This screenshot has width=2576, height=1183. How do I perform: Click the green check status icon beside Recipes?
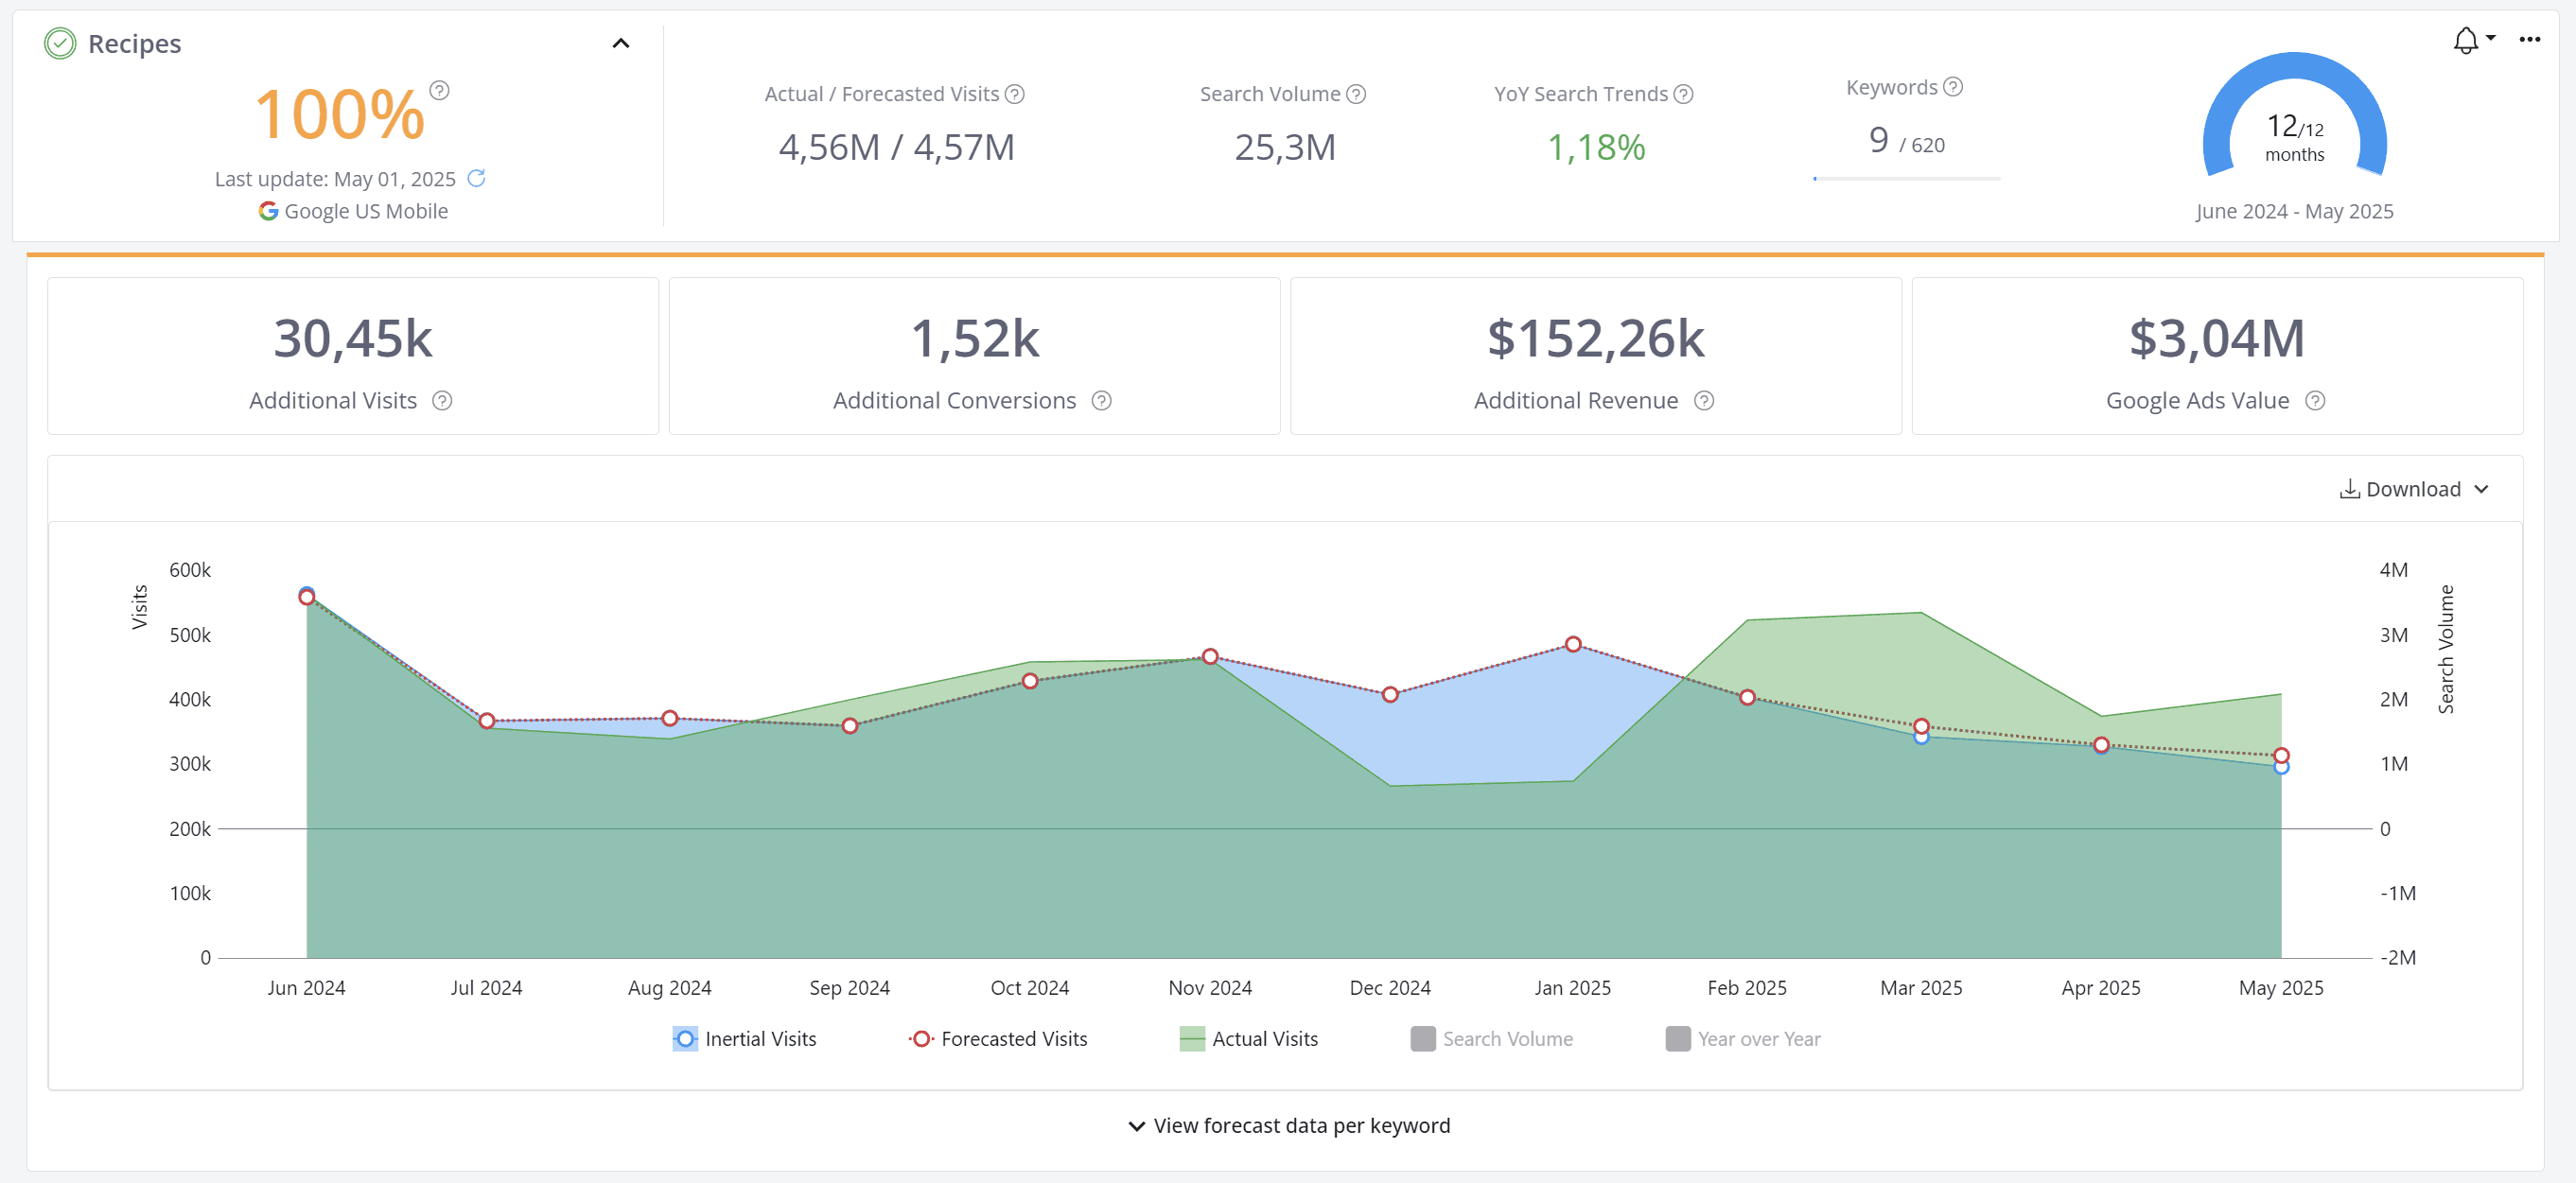pos(60,43)
